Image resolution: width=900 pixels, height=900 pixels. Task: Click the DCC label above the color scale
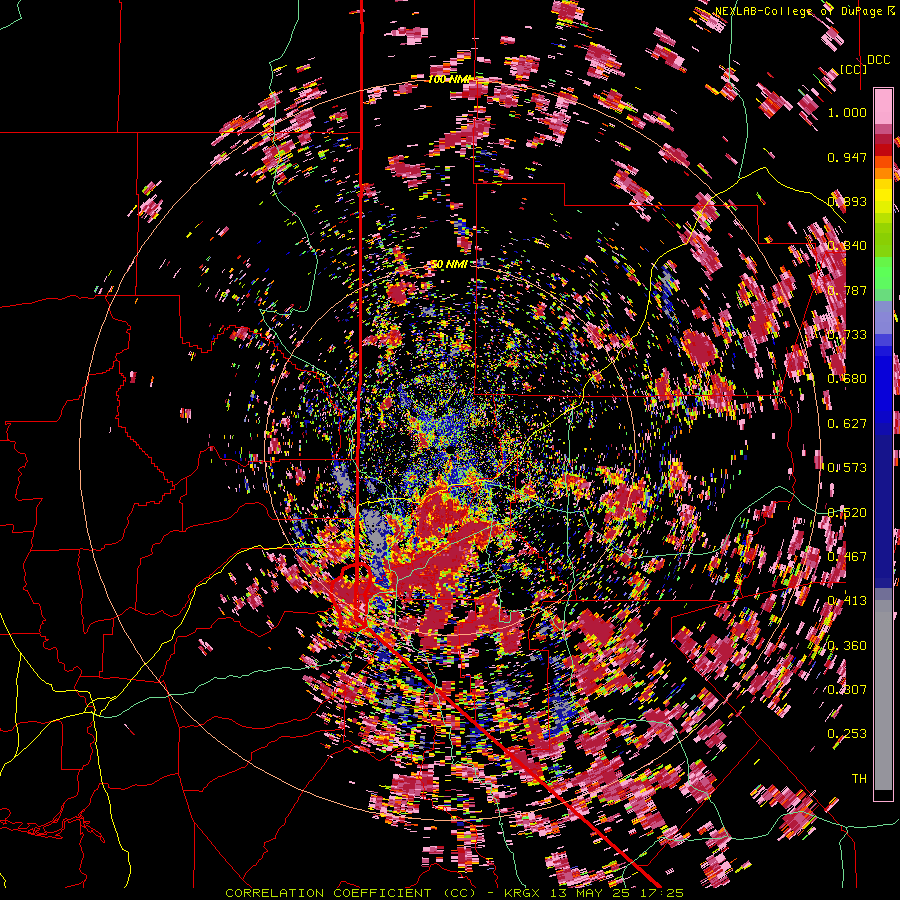click(878, 60)
